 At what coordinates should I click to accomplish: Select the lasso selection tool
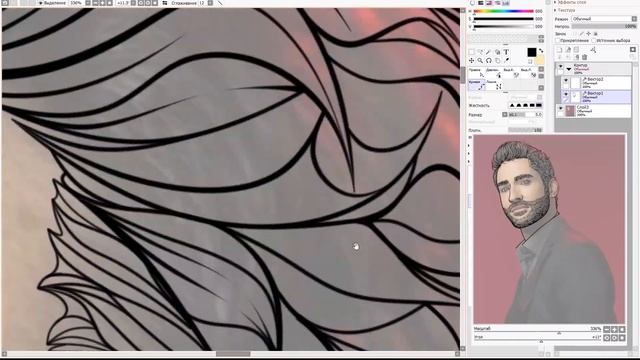pyautogui.click(x=480, y=52)
